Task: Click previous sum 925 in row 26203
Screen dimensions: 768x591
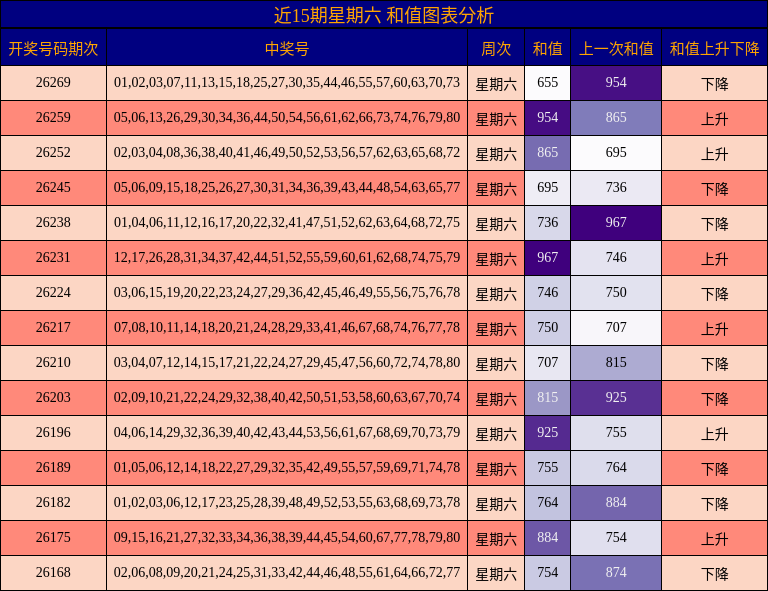Action: click(616, 398)
